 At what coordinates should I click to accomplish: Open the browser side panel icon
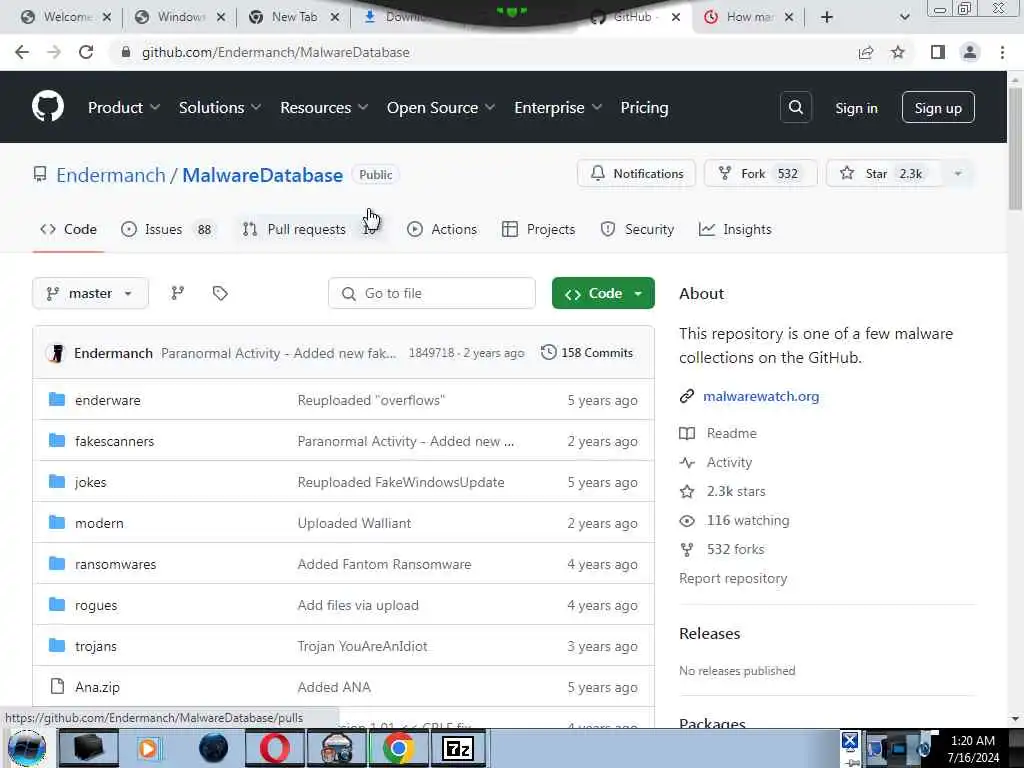(938, 52)
